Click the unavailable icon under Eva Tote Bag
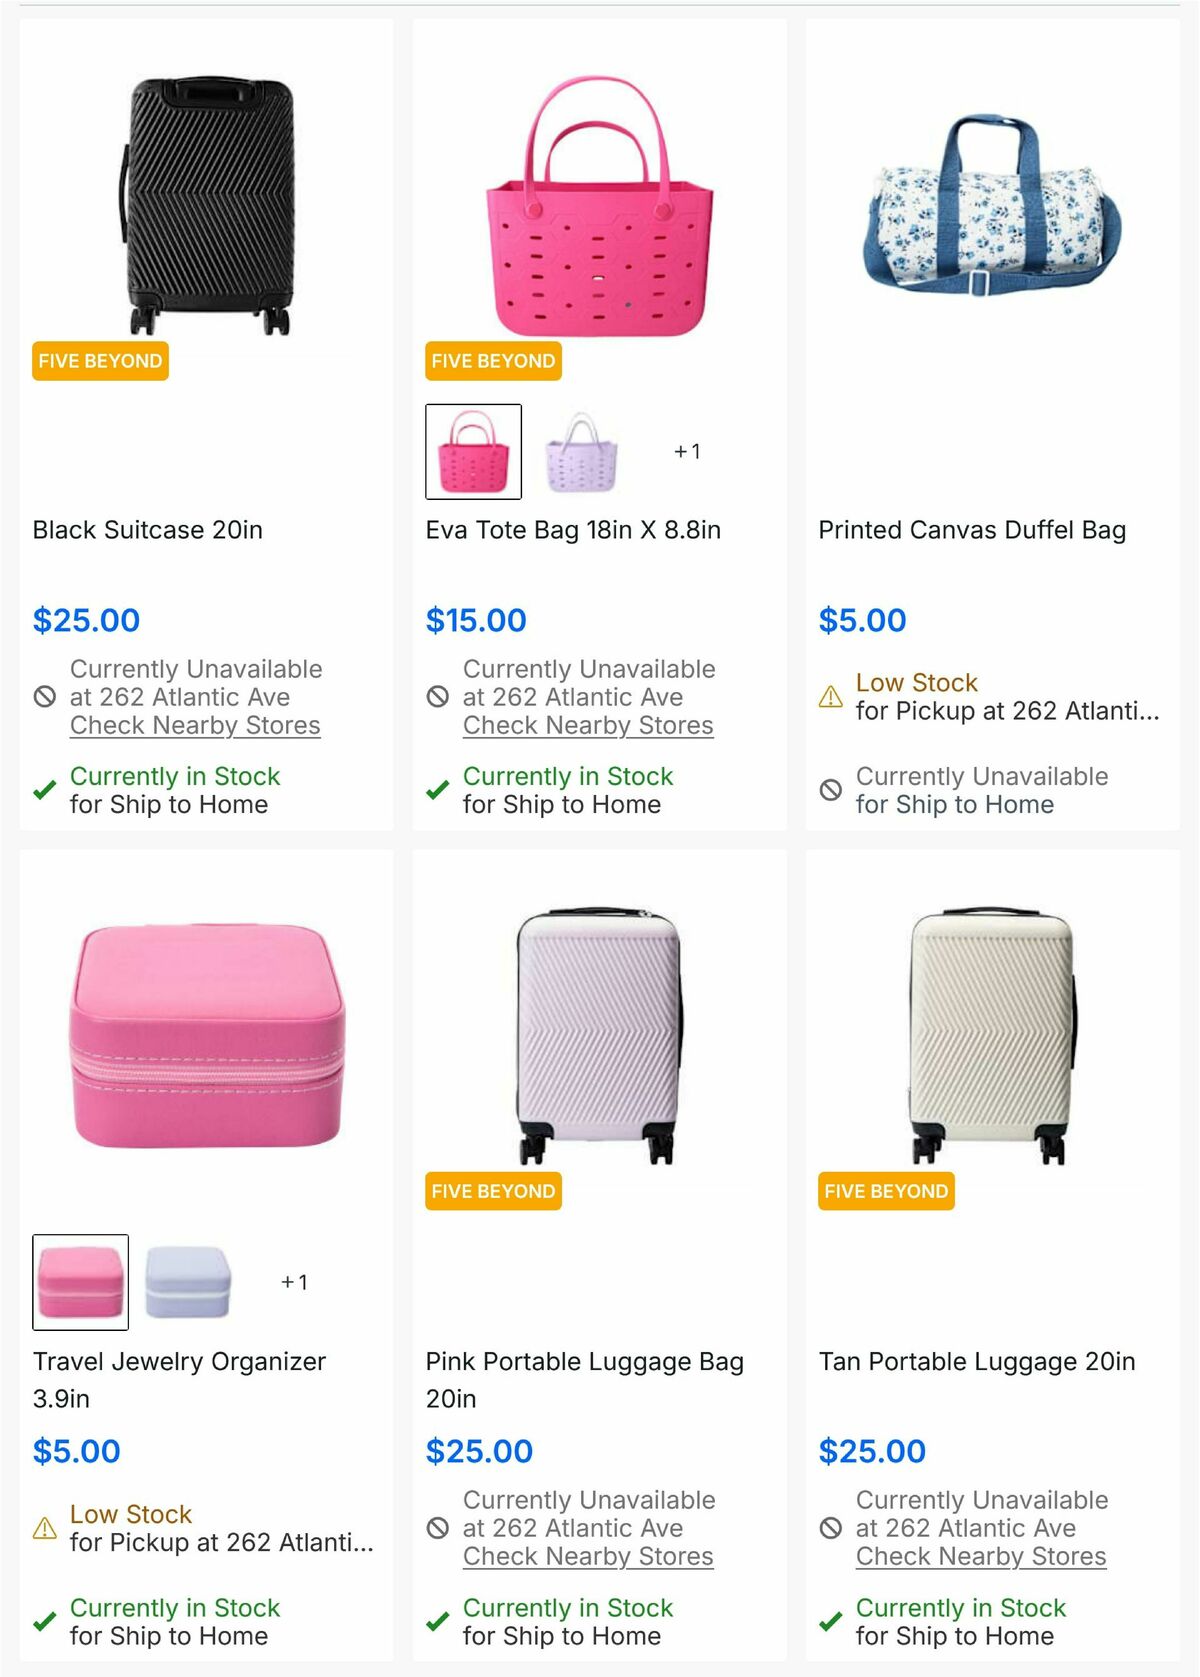 click(437, 698)
